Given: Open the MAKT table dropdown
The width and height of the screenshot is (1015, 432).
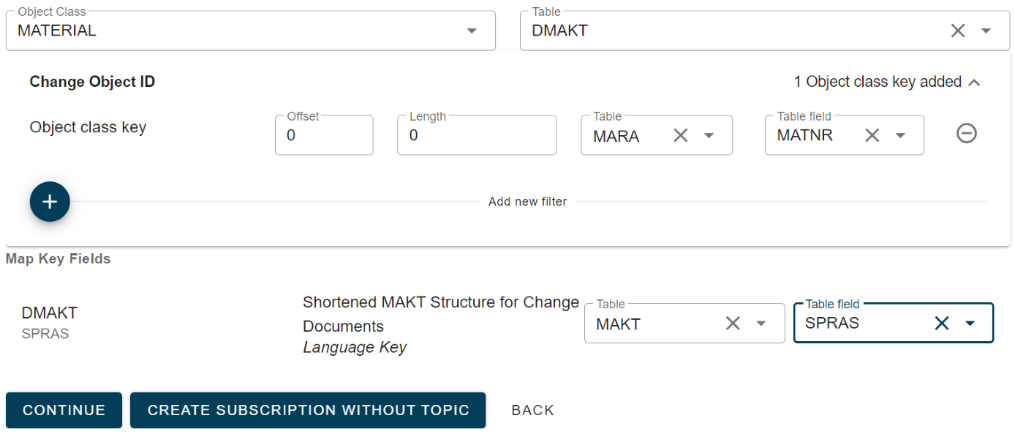Looking at the screenshot, I should pos(760,323).
